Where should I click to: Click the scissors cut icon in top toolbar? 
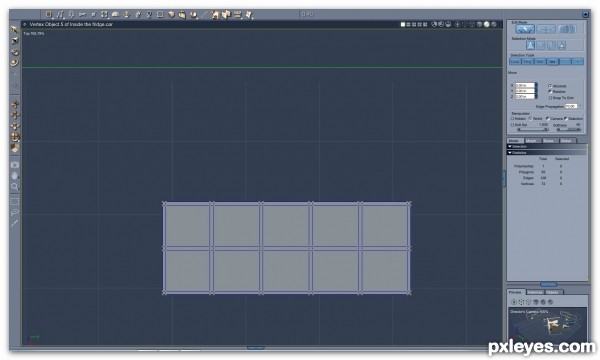tap(82, 15)
